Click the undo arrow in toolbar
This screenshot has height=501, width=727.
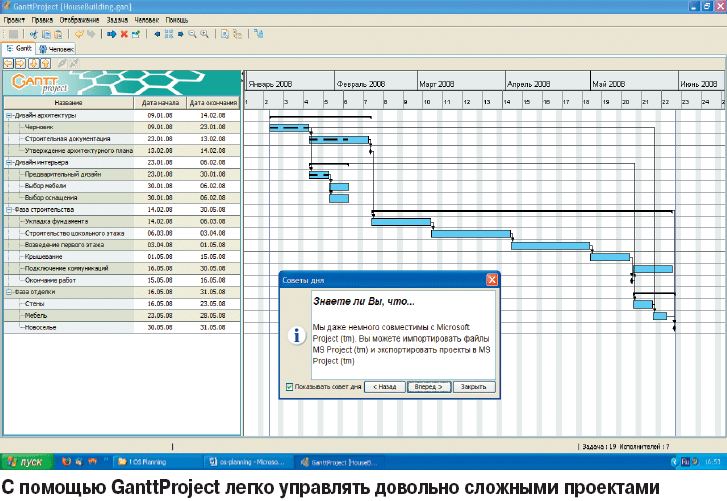click(x=78, y=33)
